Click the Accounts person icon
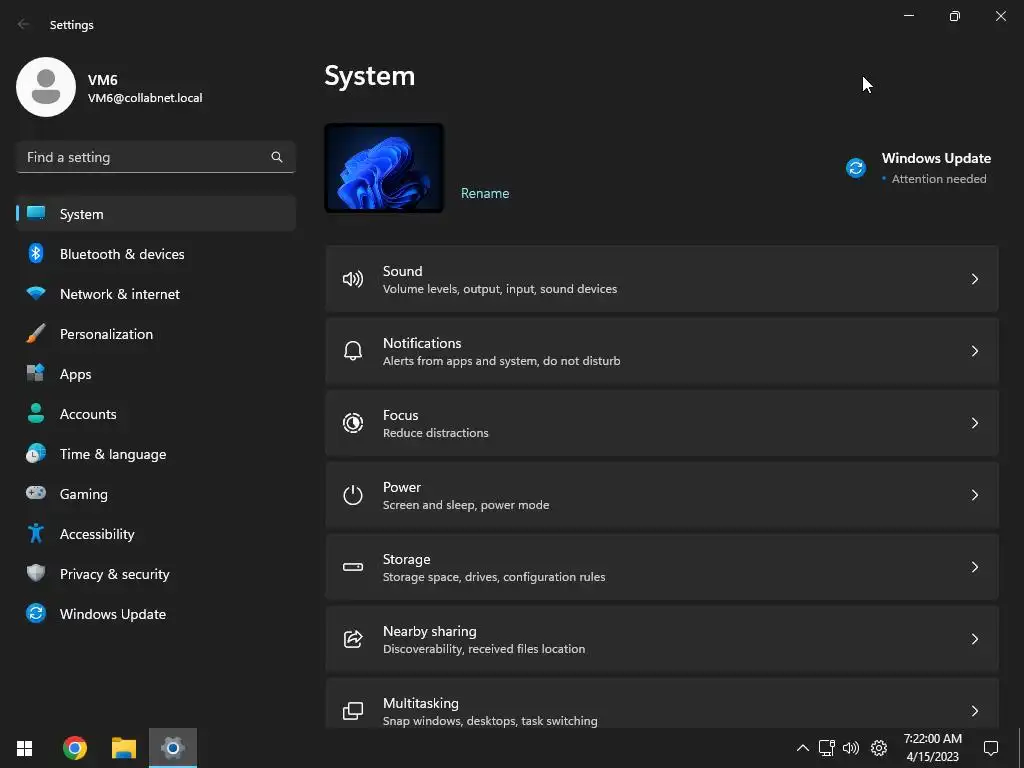Screen dimensions: 1024x768 pyautogui.click(x=36, y=413)
